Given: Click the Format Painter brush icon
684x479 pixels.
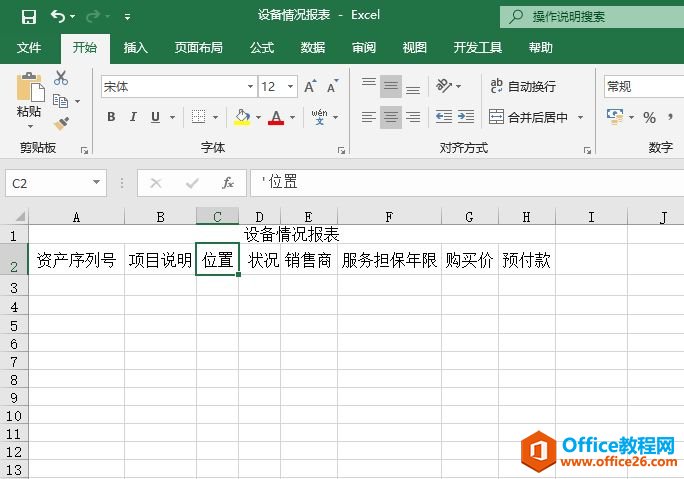Looking at the screenshot, I should [62, 124].
